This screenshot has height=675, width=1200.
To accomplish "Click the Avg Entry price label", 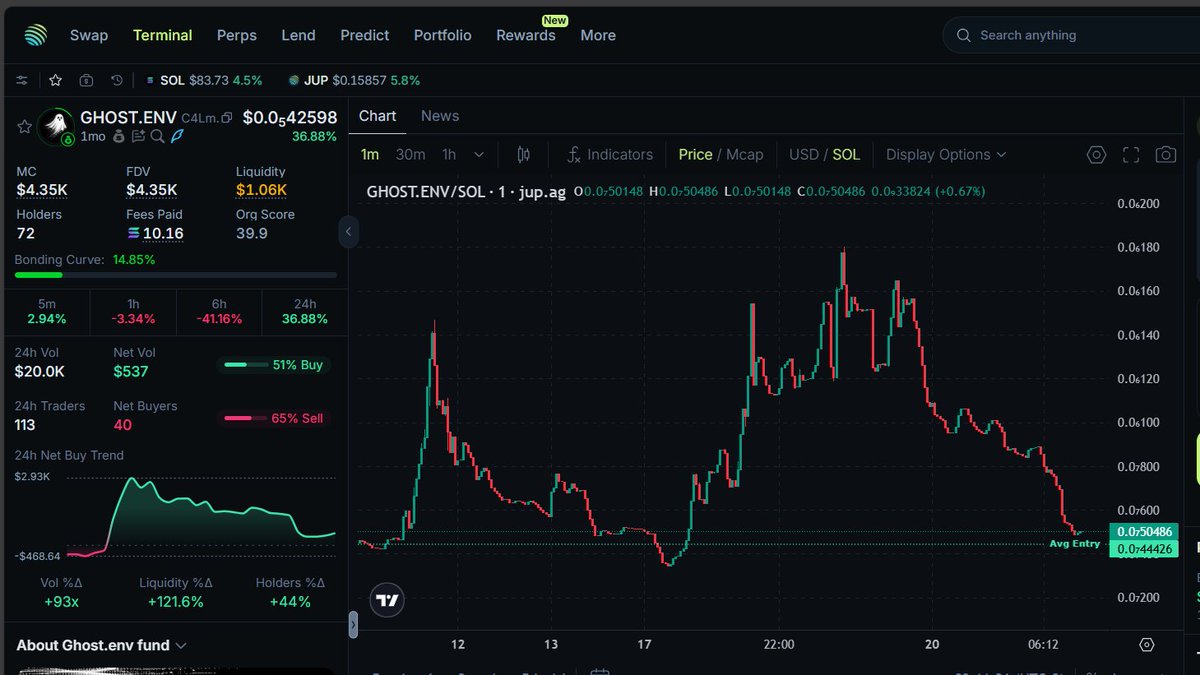I will pyautogui.click(x=1075, y=544).
